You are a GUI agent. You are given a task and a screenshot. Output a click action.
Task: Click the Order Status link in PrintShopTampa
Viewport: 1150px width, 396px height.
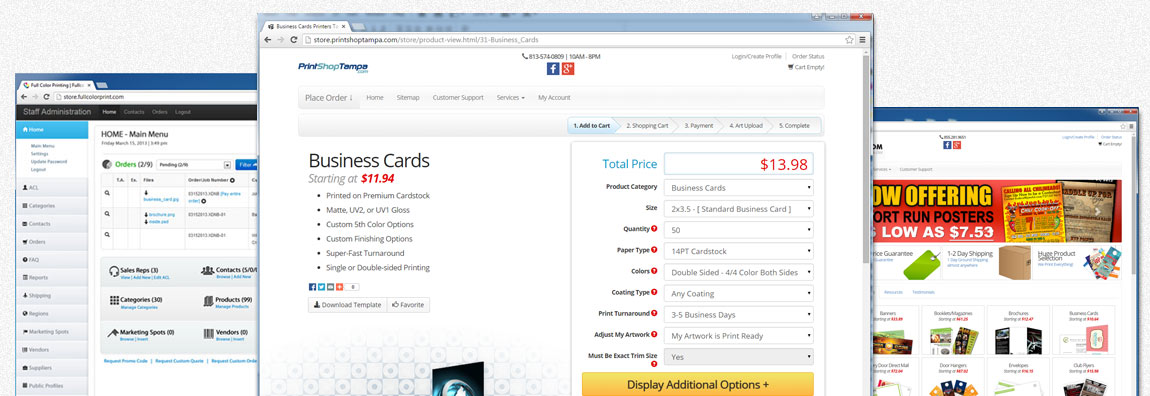807,56
